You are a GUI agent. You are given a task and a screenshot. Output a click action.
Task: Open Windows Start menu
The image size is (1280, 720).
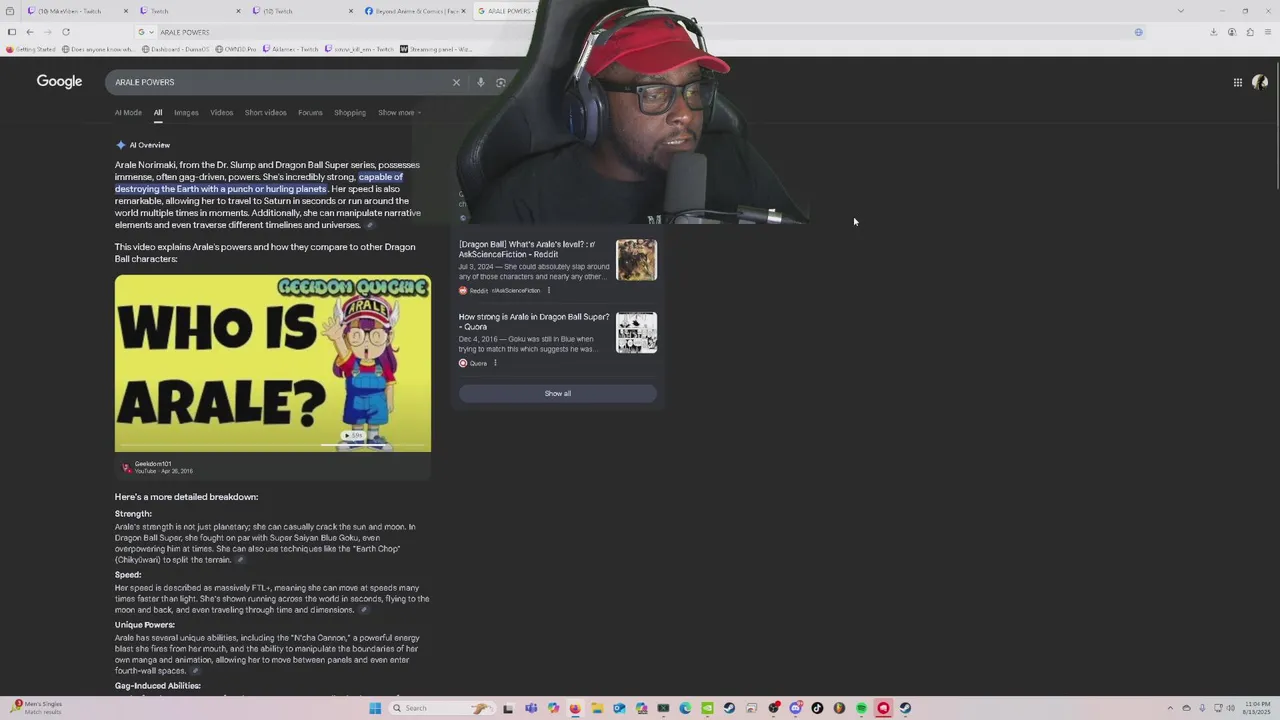(x=375, y=708)
